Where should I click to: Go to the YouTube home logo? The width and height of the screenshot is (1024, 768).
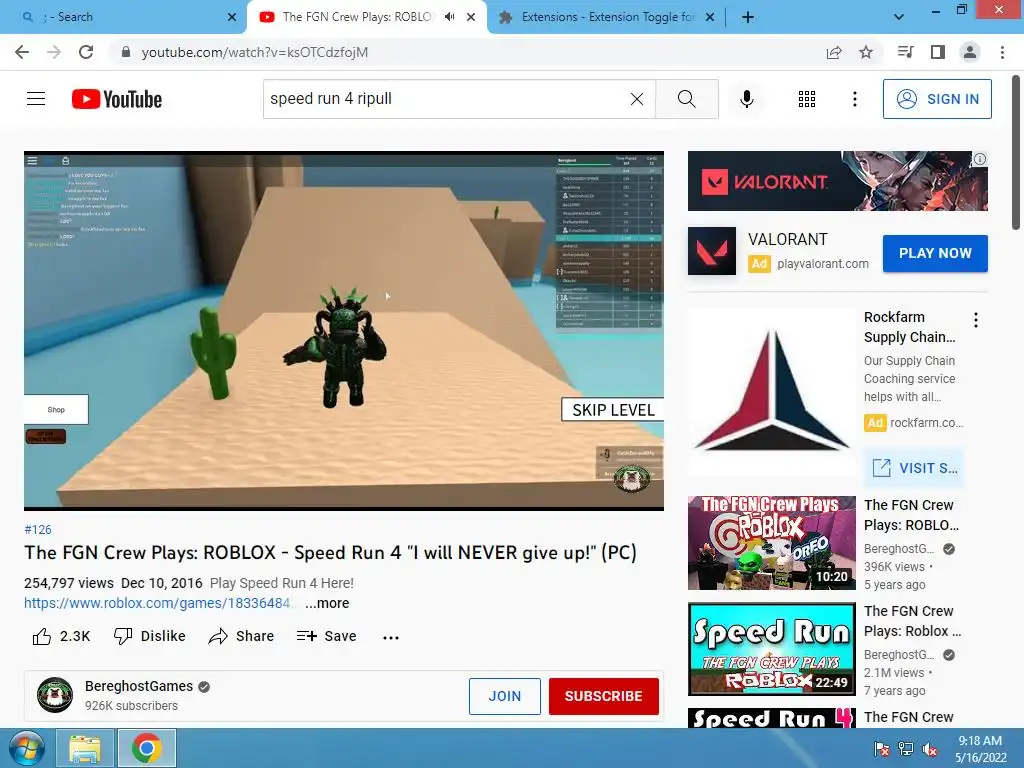tap(117, 99)
